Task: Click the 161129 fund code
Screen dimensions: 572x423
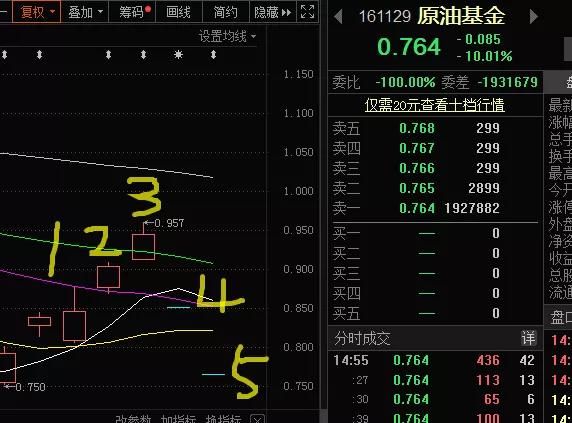Action: coord(385,16)
